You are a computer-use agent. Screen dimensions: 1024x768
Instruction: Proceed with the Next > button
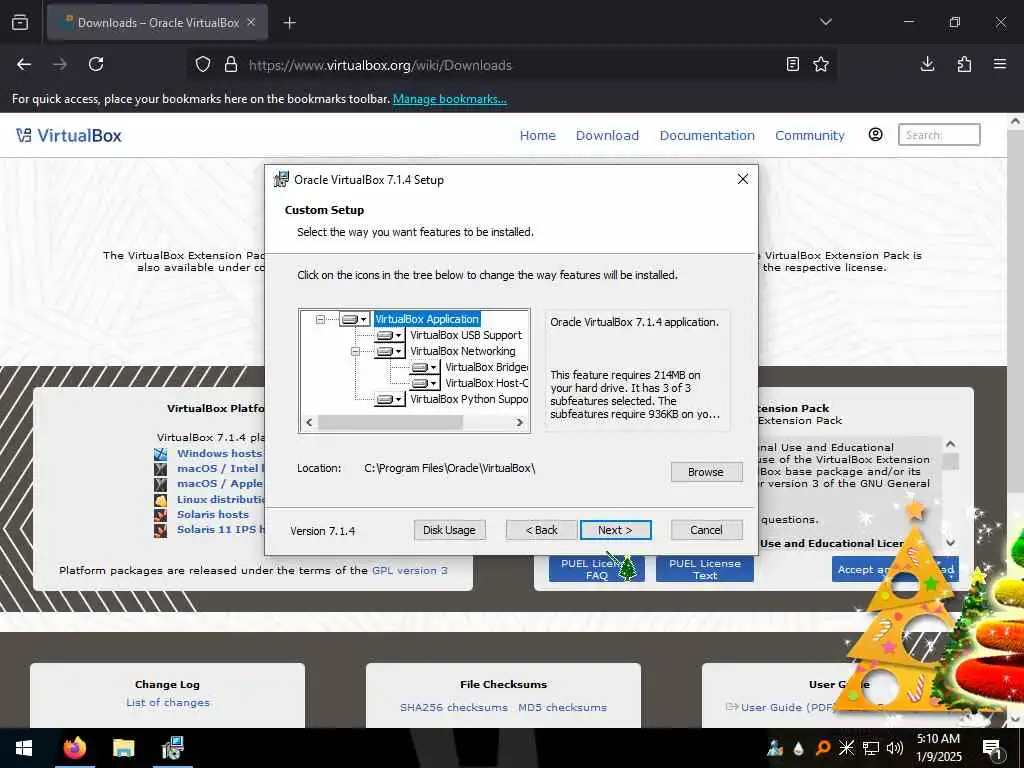pos(615,530)
